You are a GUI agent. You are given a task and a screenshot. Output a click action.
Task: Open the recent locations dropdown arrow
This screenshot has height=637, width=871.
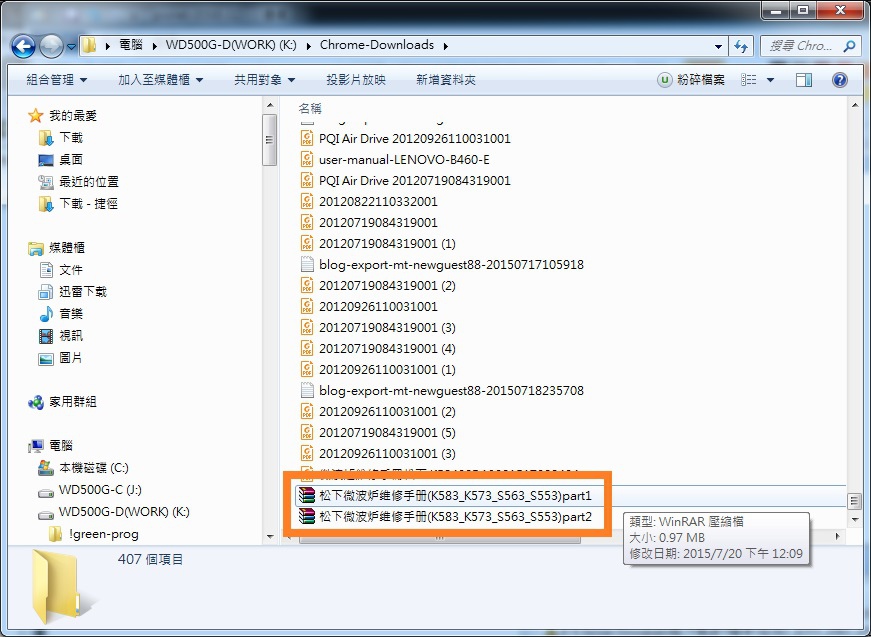pos(71,47)
